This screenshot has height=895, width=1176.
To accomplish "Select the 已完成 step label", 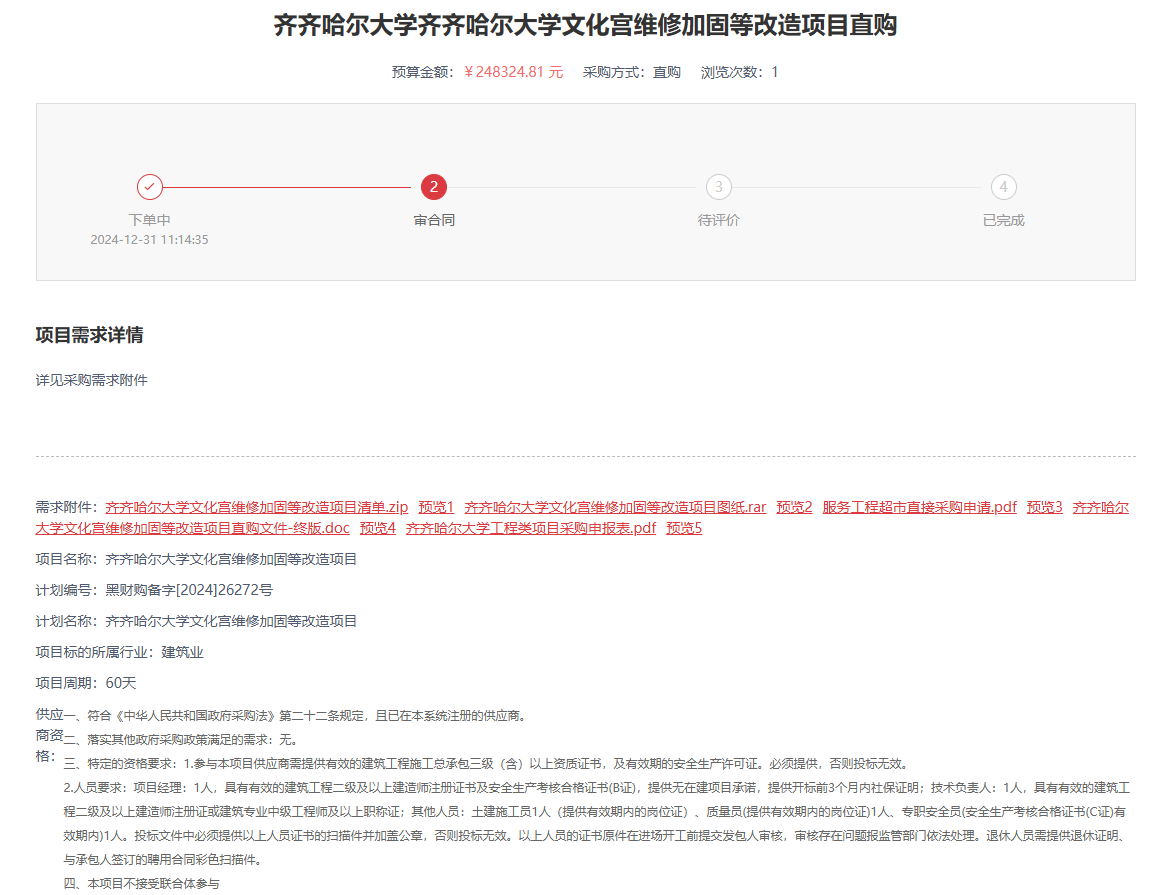I will (x=1003, y=220).
